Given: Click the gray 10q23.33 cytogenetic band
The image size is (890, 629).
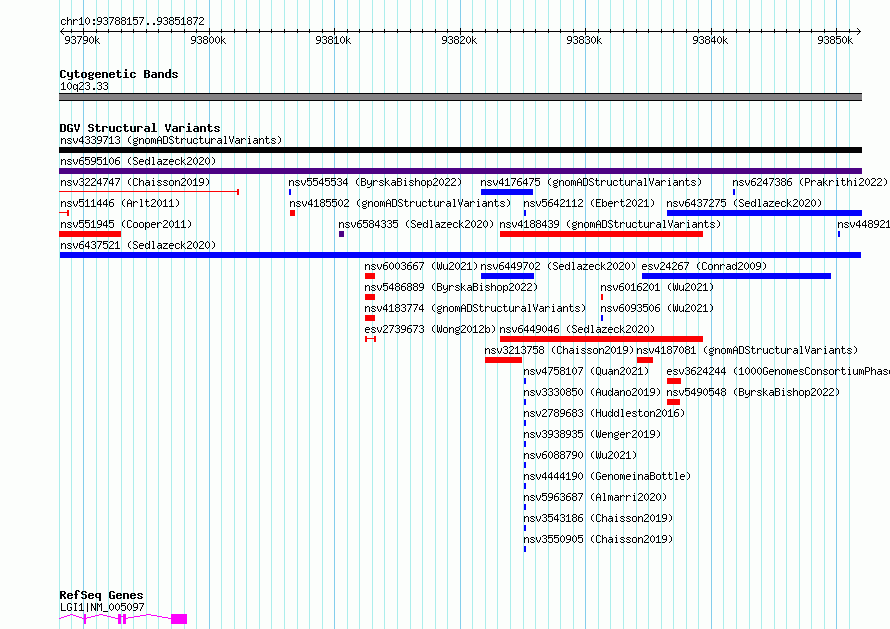Looking at the screenshot, I should 460,97.
